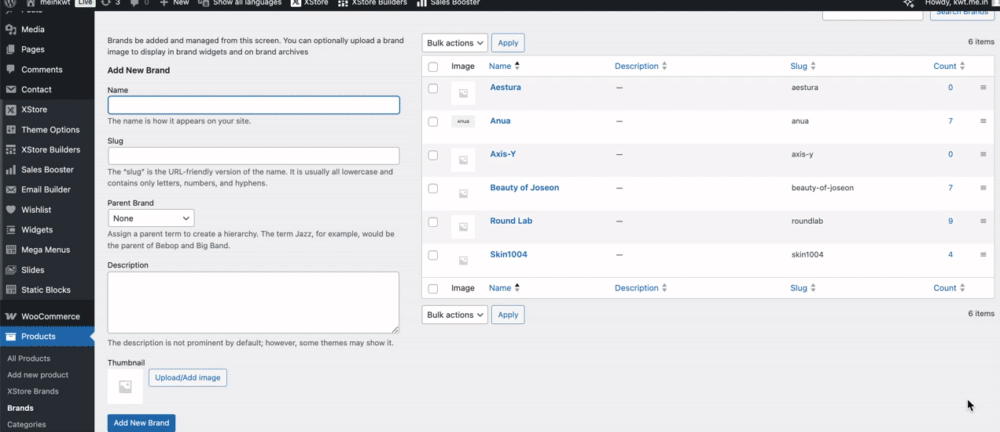Check the Beauty of Joseon row checkbox

pyautogui.click(x=433, y=188)
